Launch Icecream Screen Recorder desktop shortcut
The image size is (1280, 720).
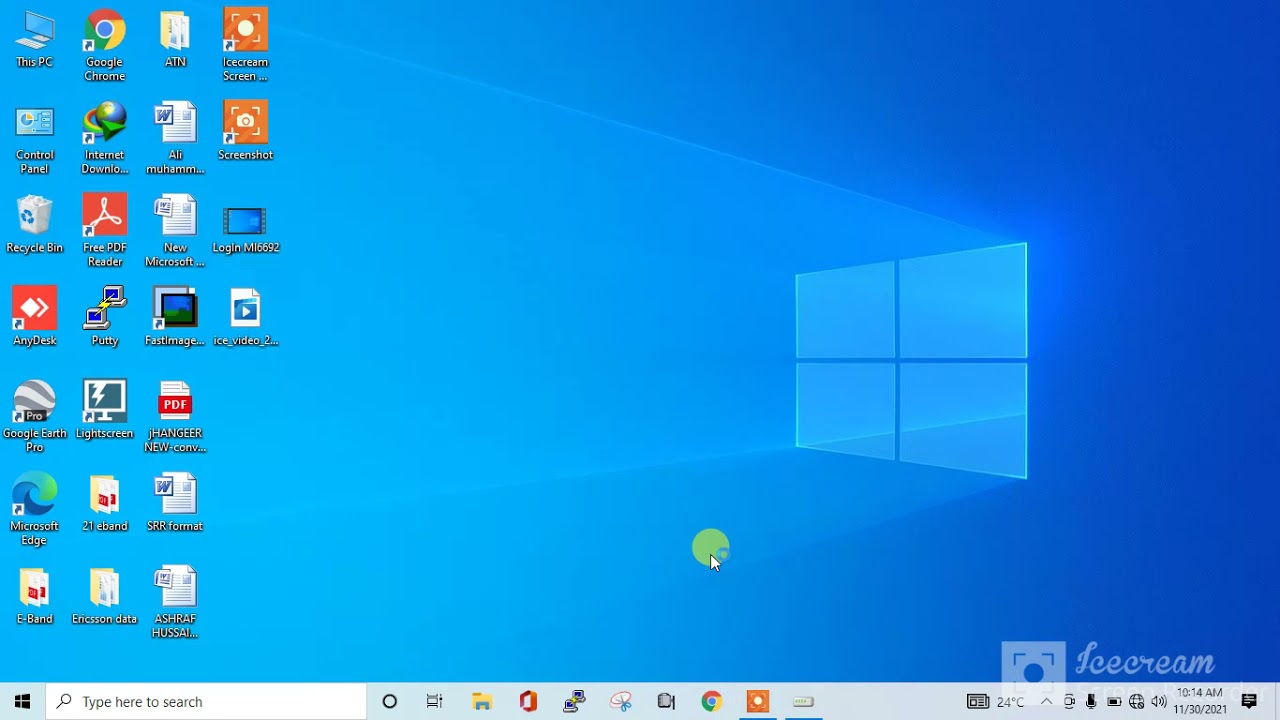point(245,46)
